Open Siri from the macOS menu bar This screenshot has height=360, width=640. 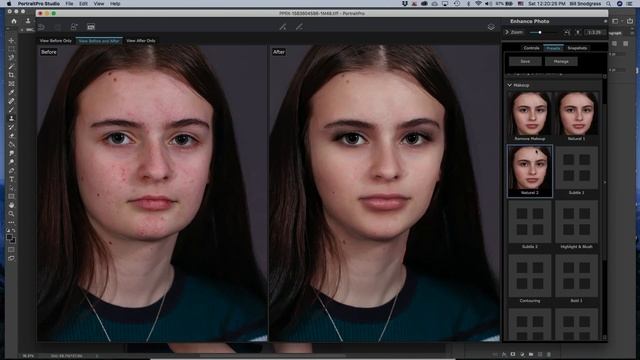[x=620, y=3]
